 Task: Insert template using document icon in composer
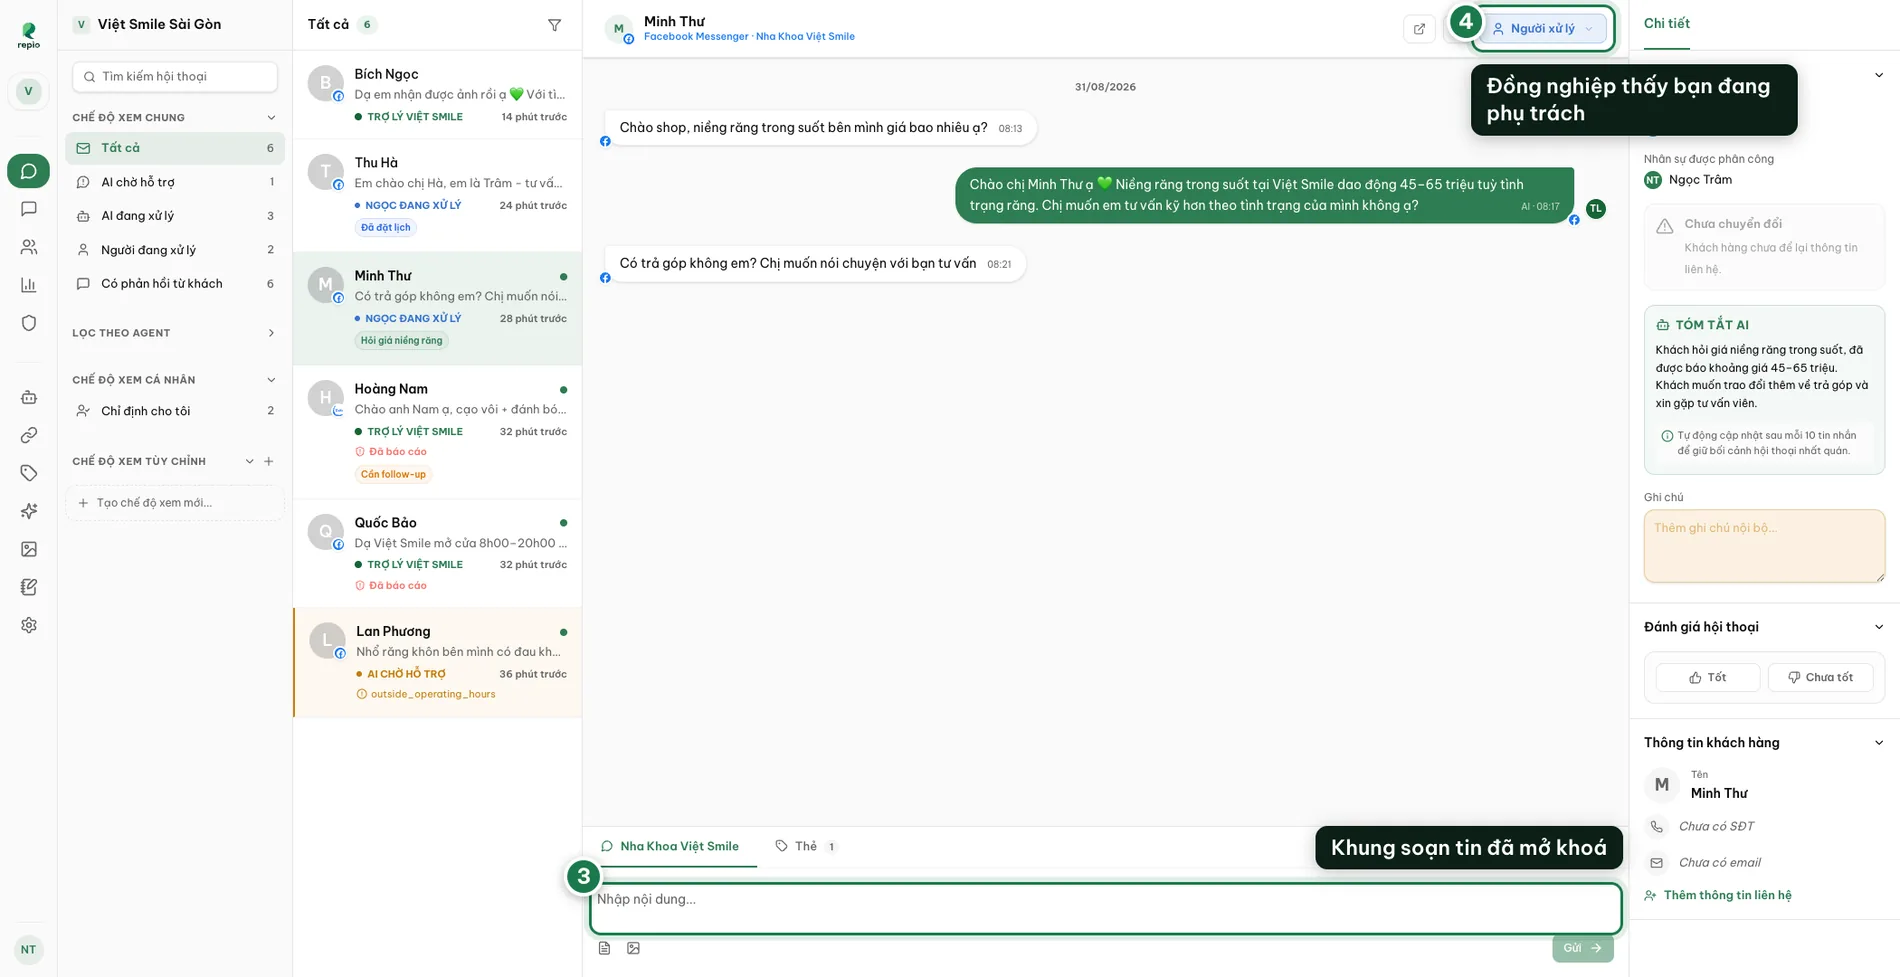(x=604, y=948)
